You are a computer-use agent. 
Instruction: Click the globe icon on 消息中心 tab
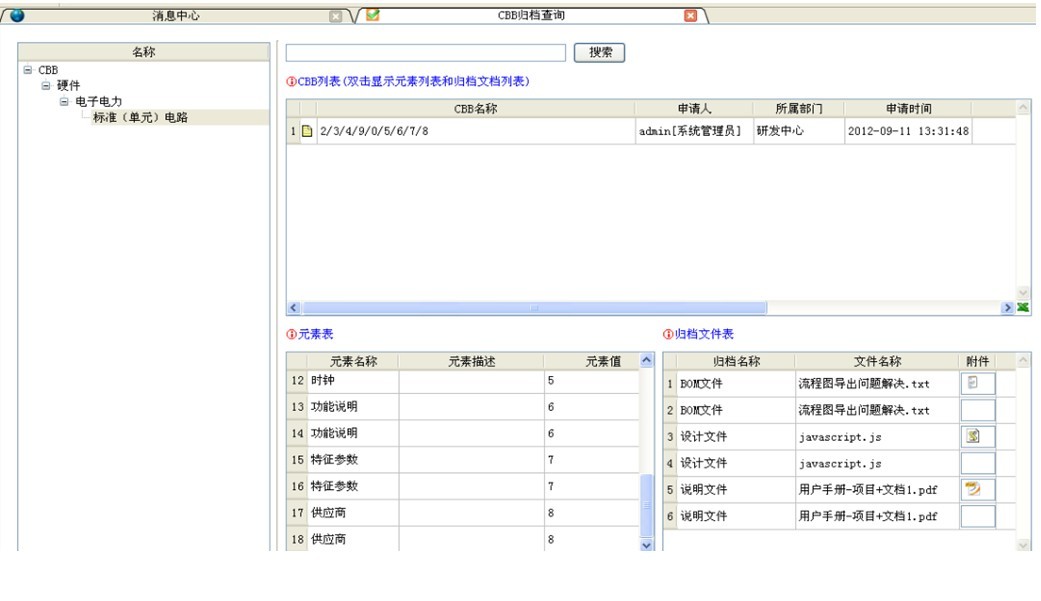tap(17, 15)
